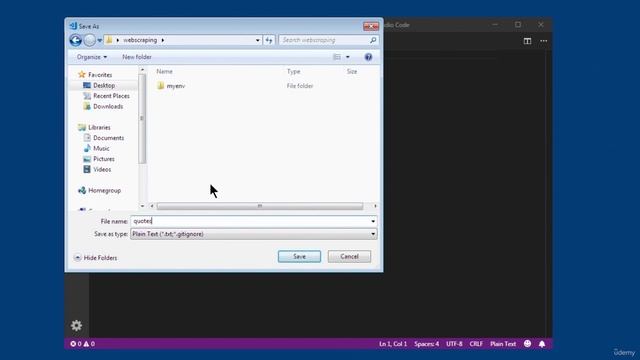This screenshot has height=360, width=640.
Task: Open More Actions ellipsis in VS Code
Action: [x=544, y=41]
